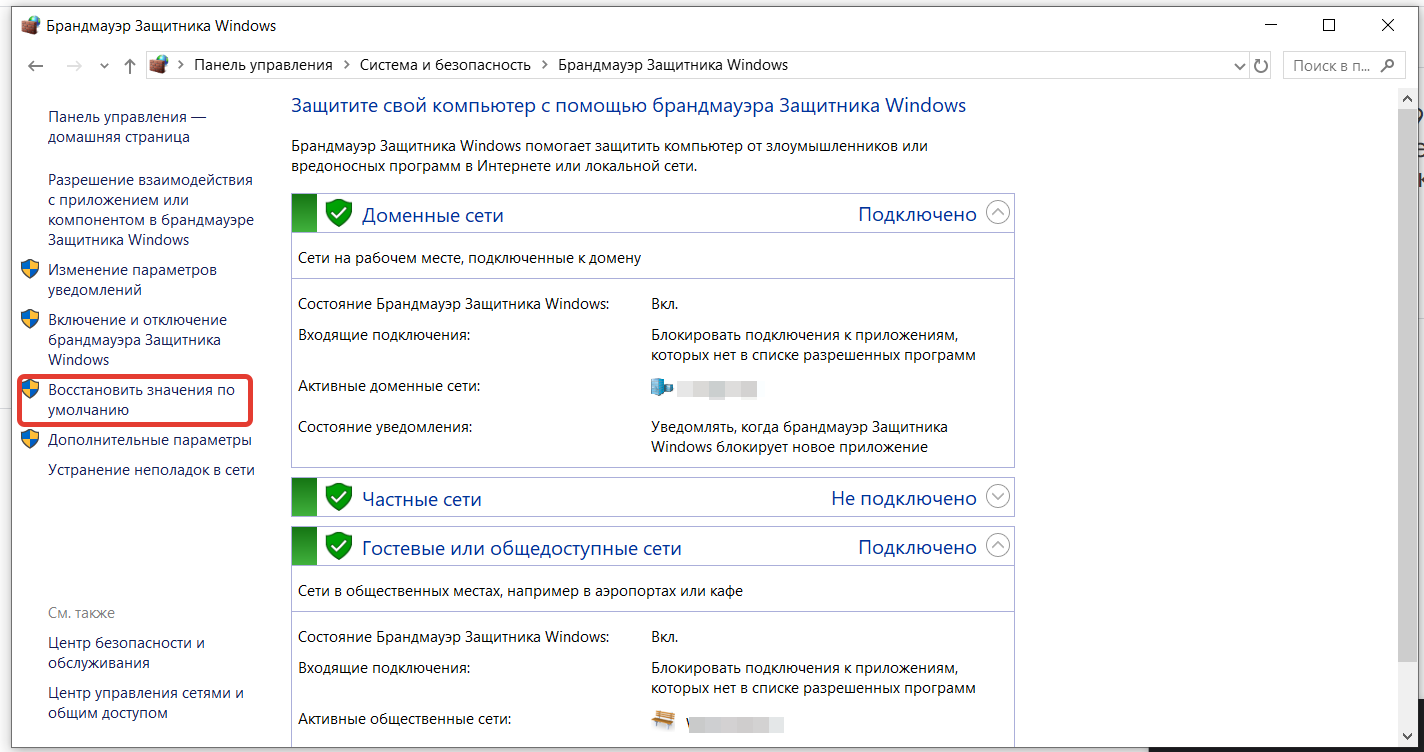Click the Back navigation arrow
The height and width of the screenshot is (752, 1424).
(36, 66)
